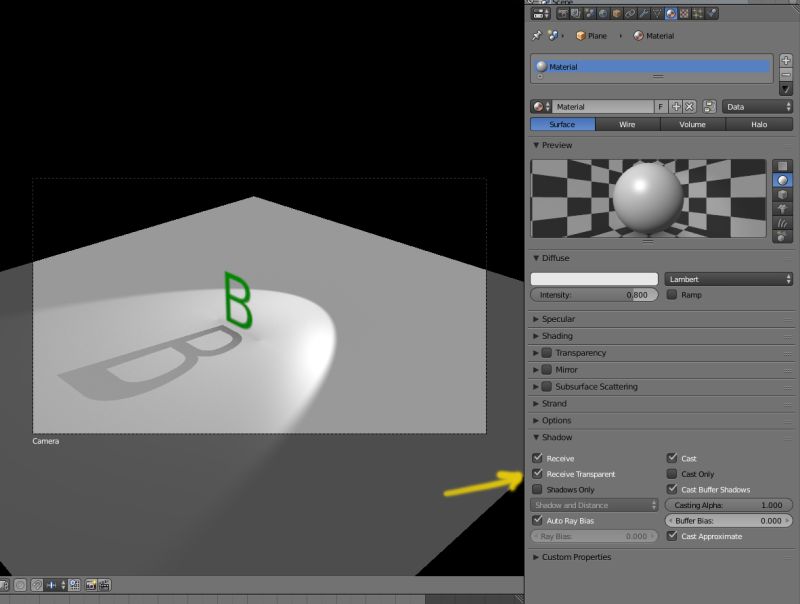Click the OpenGL render animation clapper icon
The image size is (800, 604).
(104, 585)
